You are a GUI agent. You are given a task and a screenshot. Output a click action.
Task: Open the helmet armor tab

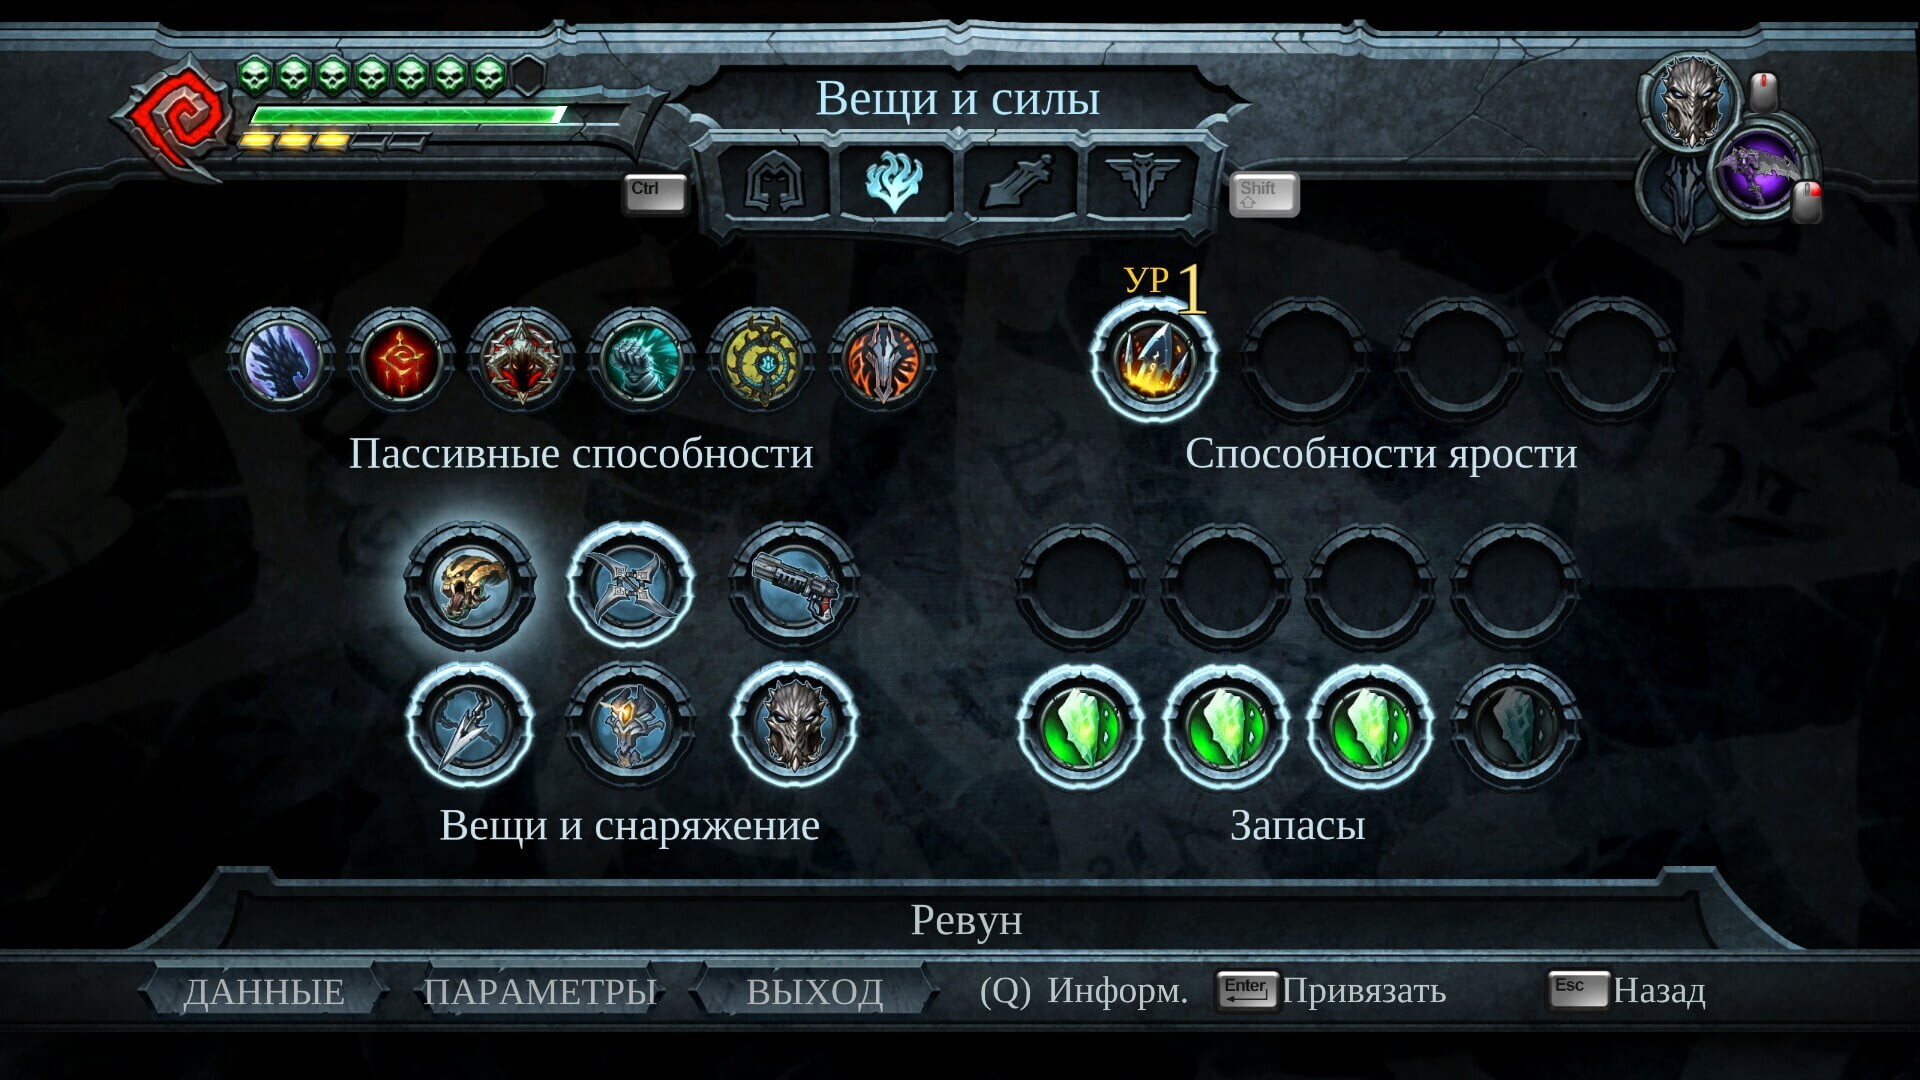(x=773, y=182)
